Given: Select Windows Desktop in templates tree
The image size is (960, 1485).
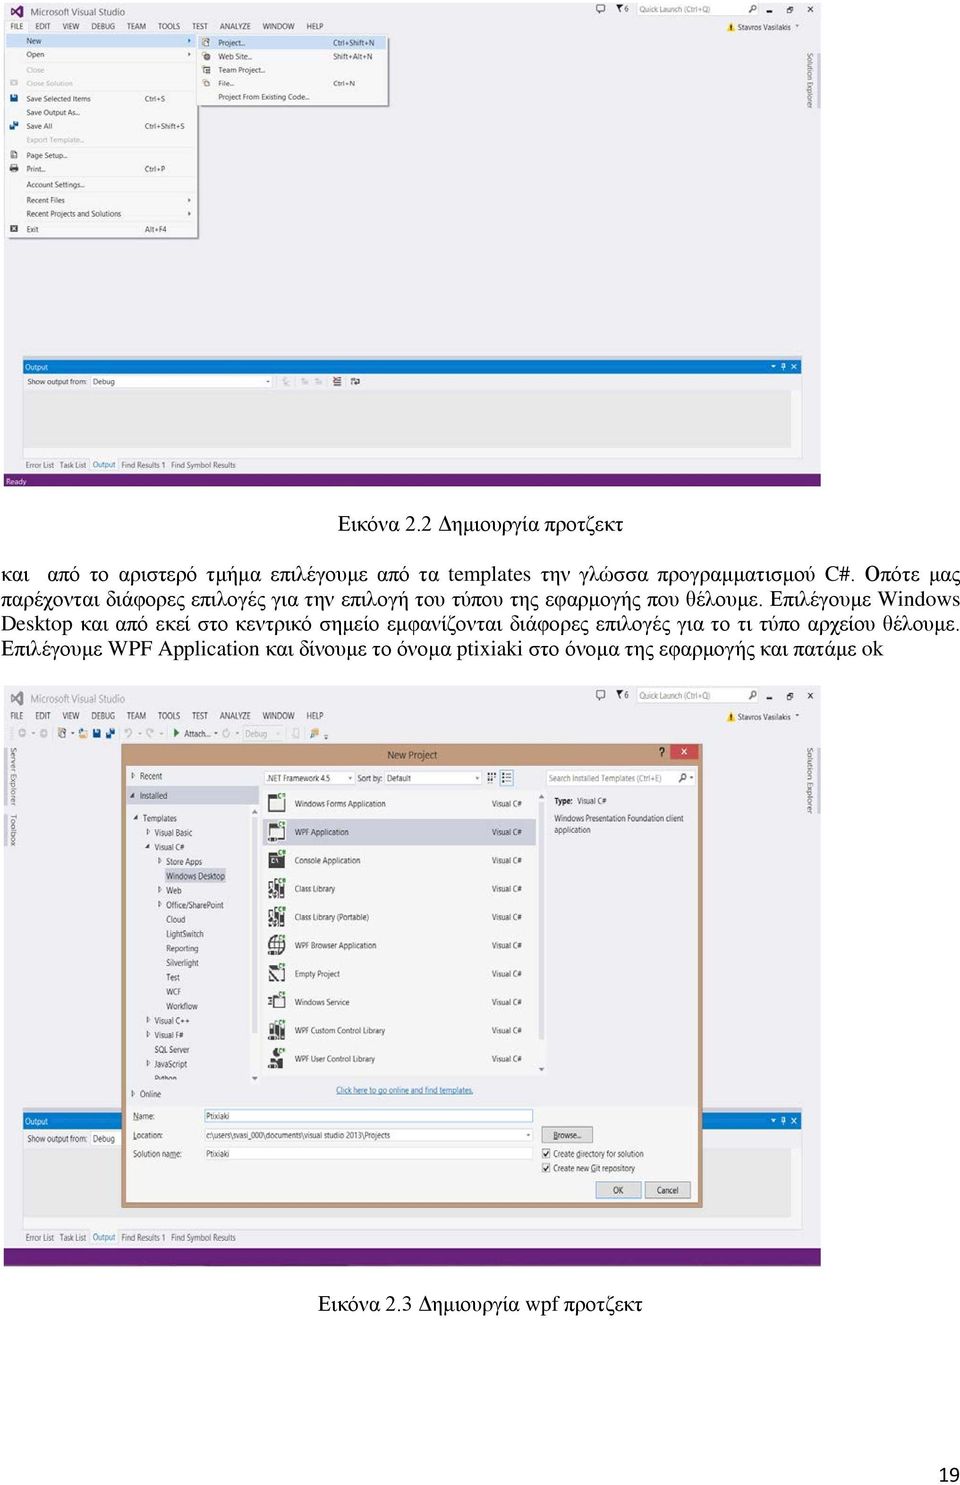Looking at the screenshot, I should coord(195,876).
